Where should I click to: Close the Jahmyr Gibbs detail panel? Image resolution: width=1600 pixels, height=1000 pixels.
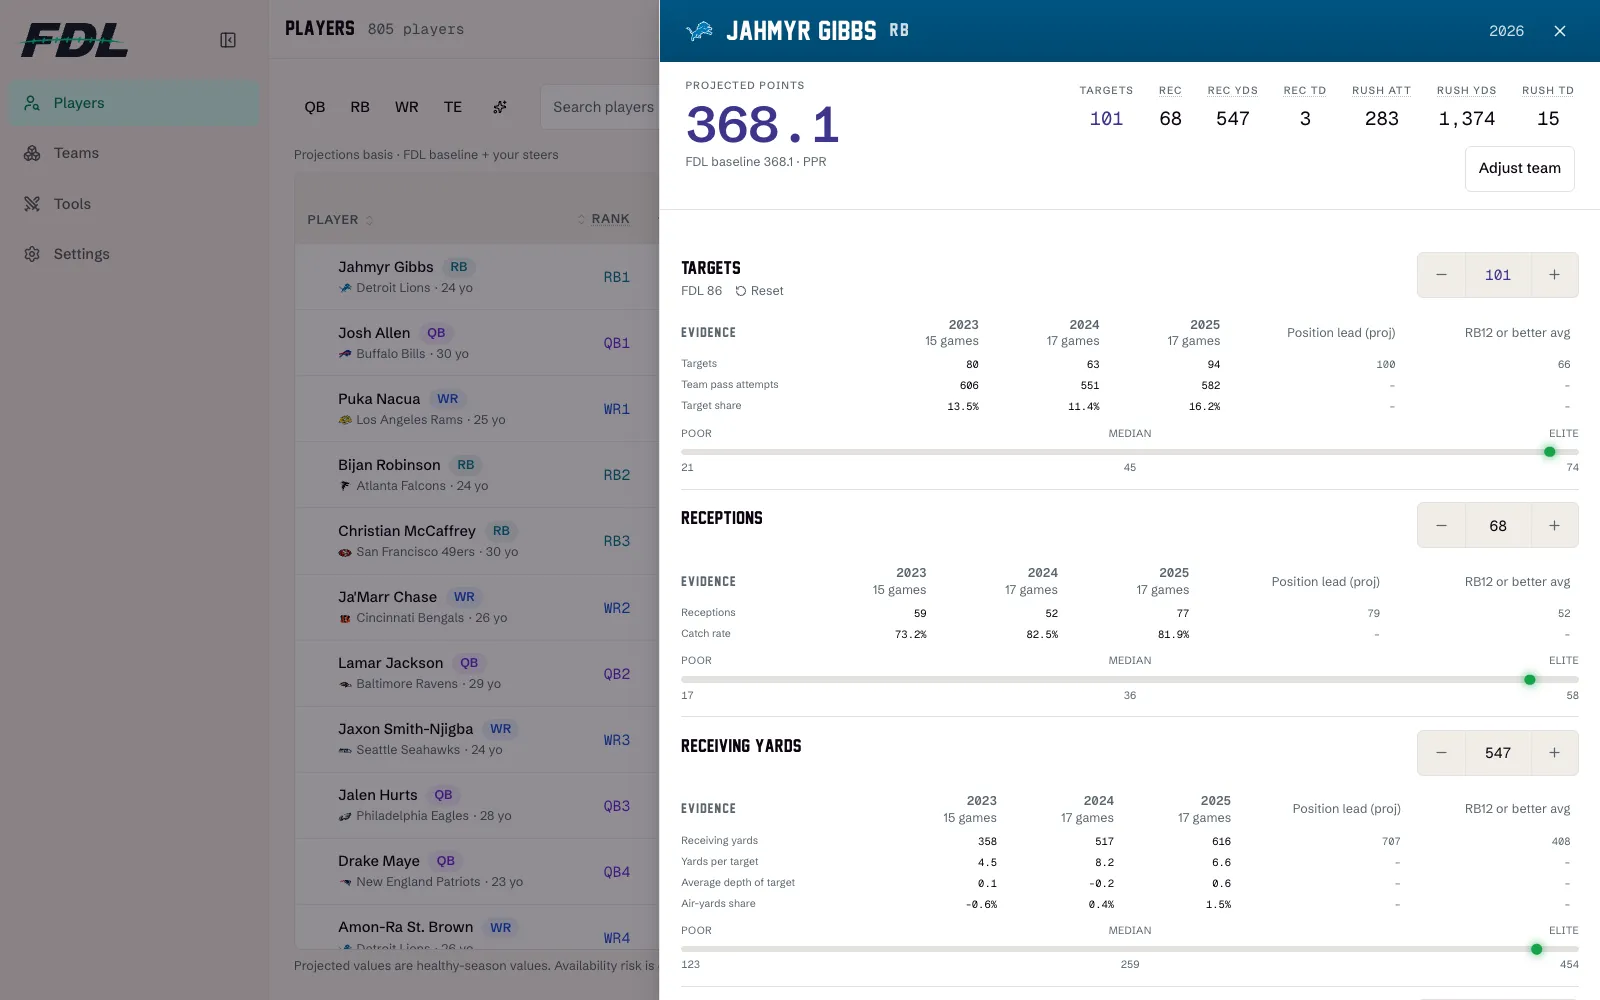tap(1560, 31)
